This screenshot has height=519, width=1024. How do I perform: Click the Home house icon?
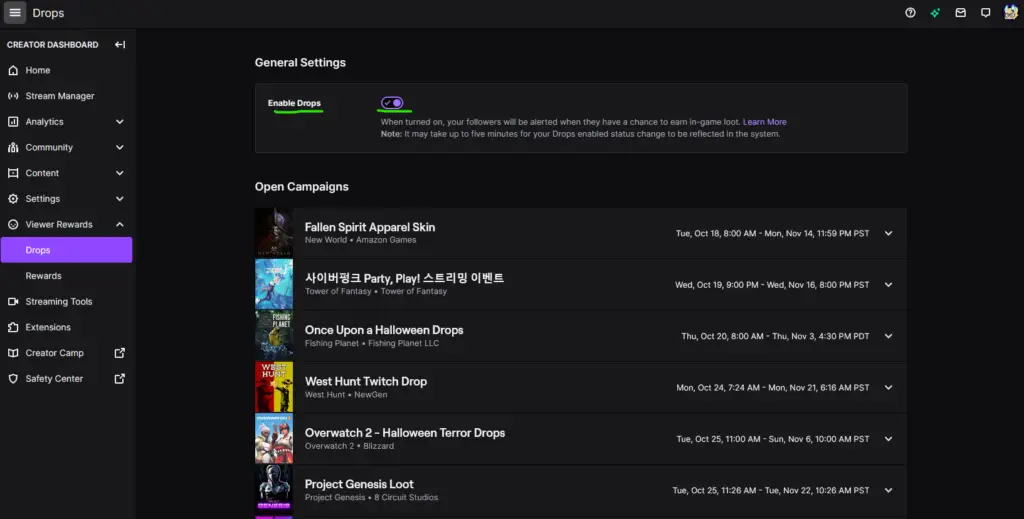point(13,70)
